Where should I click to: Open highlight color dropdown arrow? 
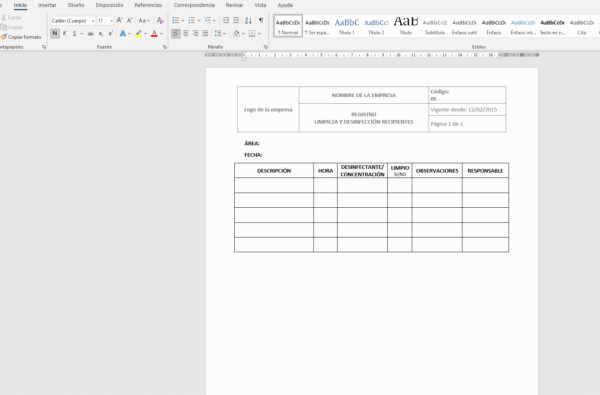145,34
